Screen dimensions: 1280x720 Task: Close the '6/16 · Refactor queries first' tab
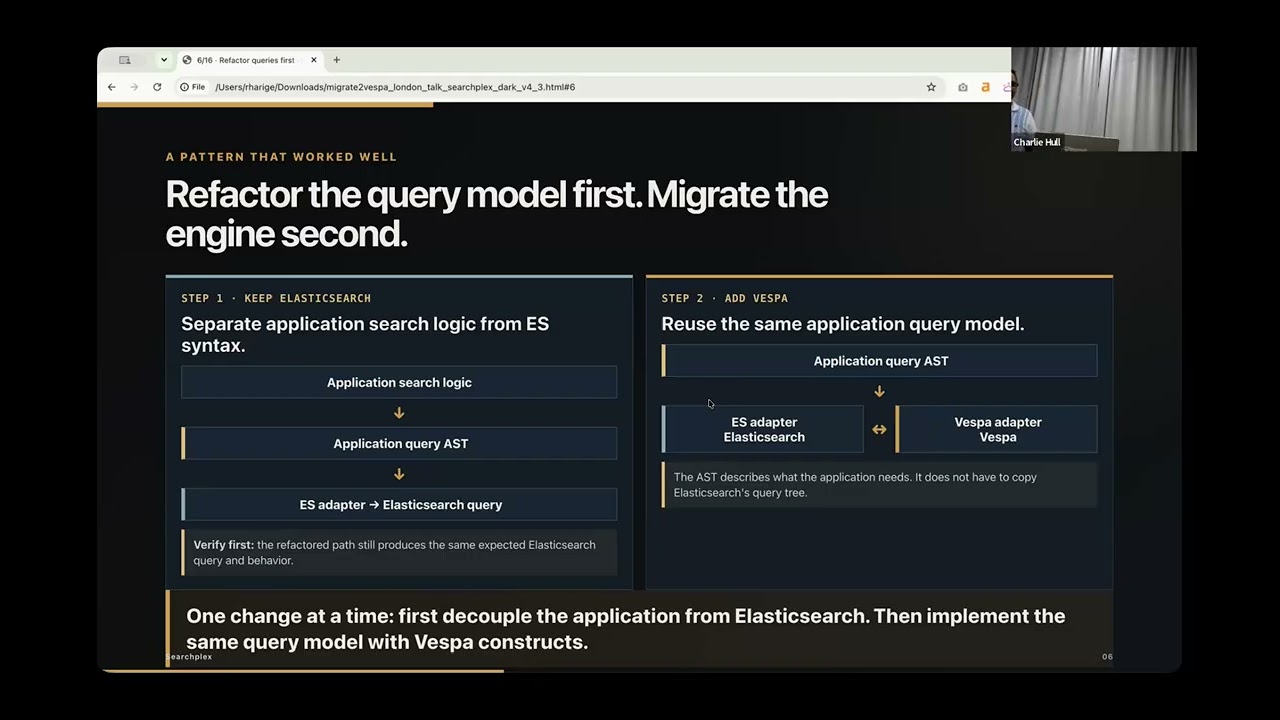(314, 60)
